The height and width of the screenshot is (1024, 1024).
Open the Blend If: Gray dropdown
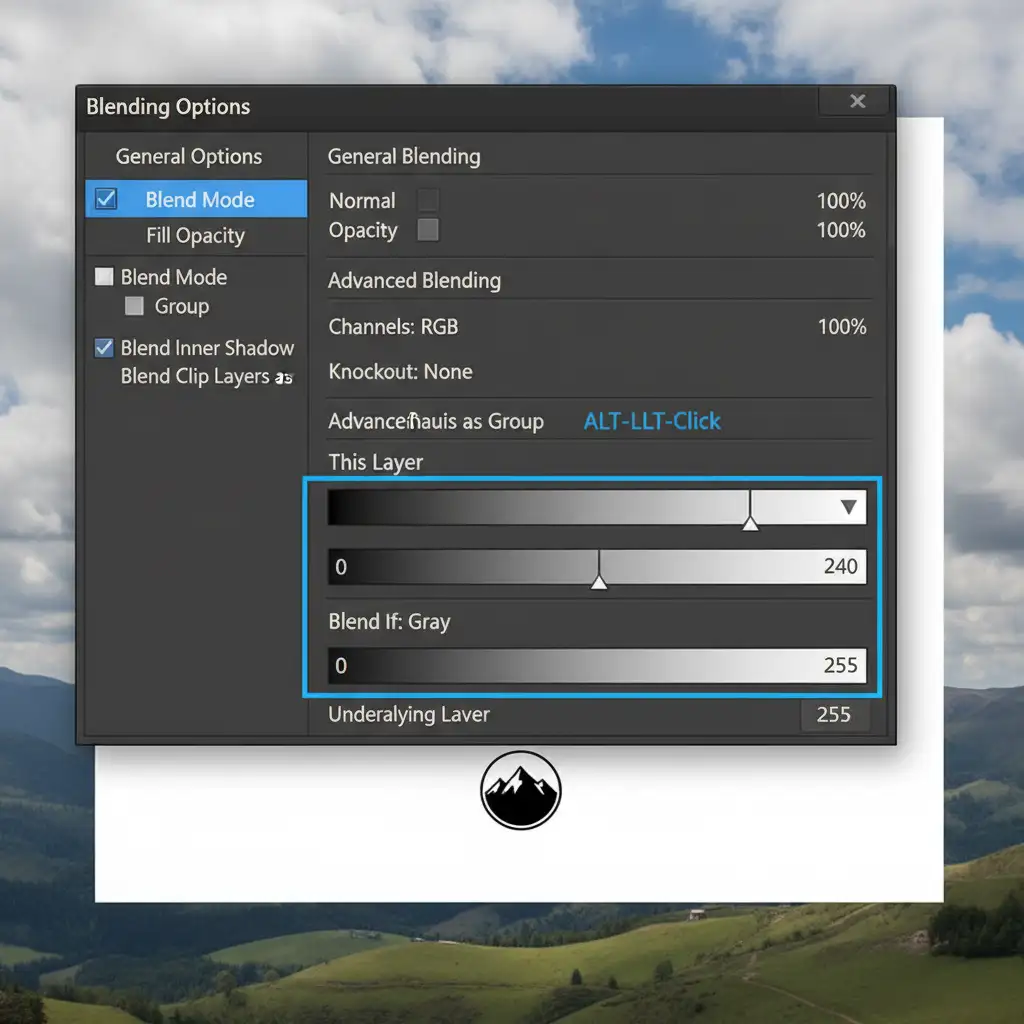[389, 621]
